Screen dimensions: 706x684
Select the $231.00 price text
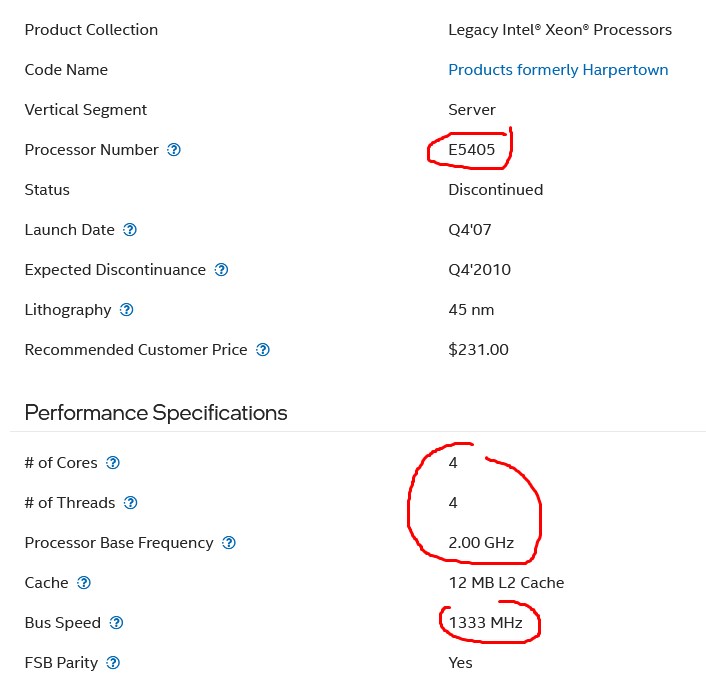(x=478, y=350)
